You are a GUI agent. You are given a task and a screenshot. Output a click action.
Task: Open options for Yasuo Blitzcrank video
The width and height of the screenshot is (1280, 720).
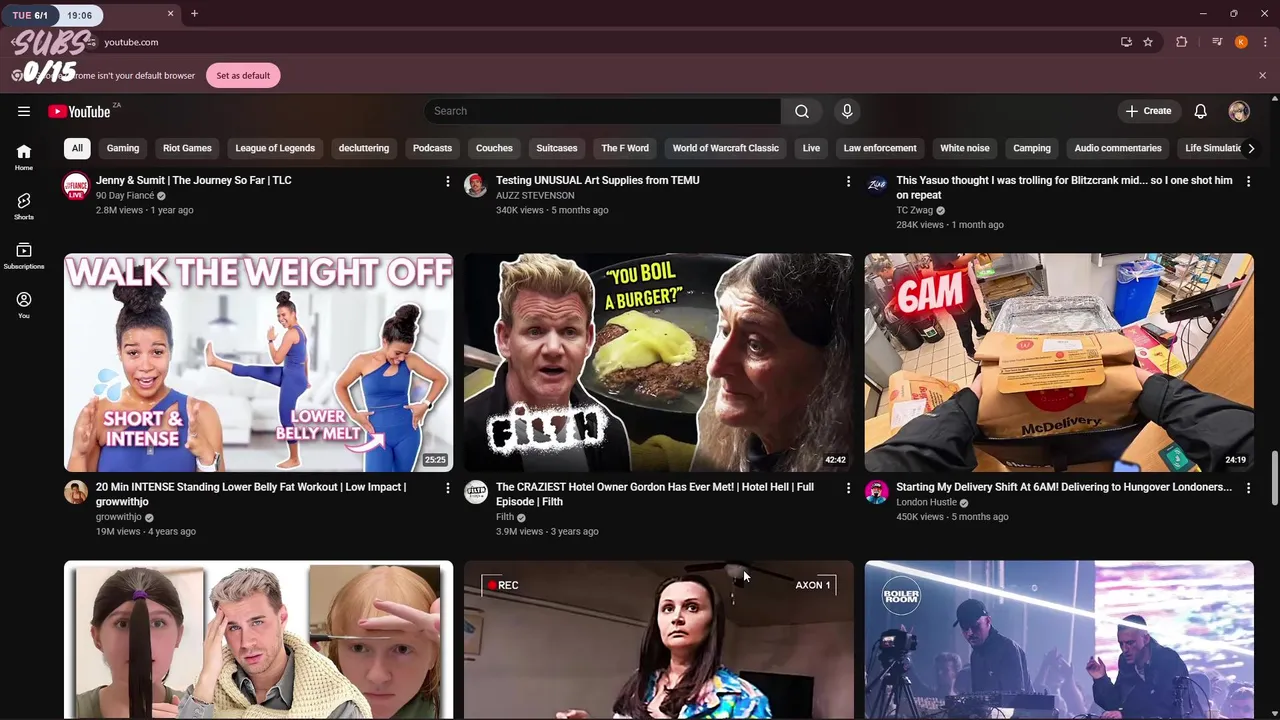click(x=1248, y=181)
